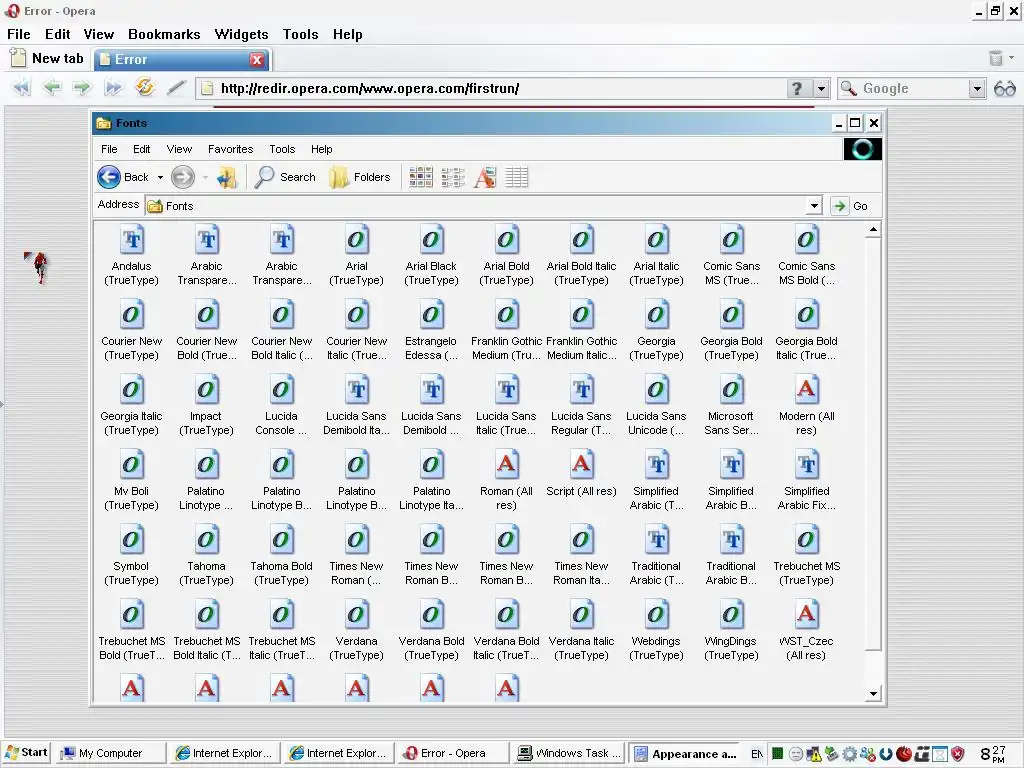
Task: Click the Fonts window Forward button
Action: coord(183,177)
